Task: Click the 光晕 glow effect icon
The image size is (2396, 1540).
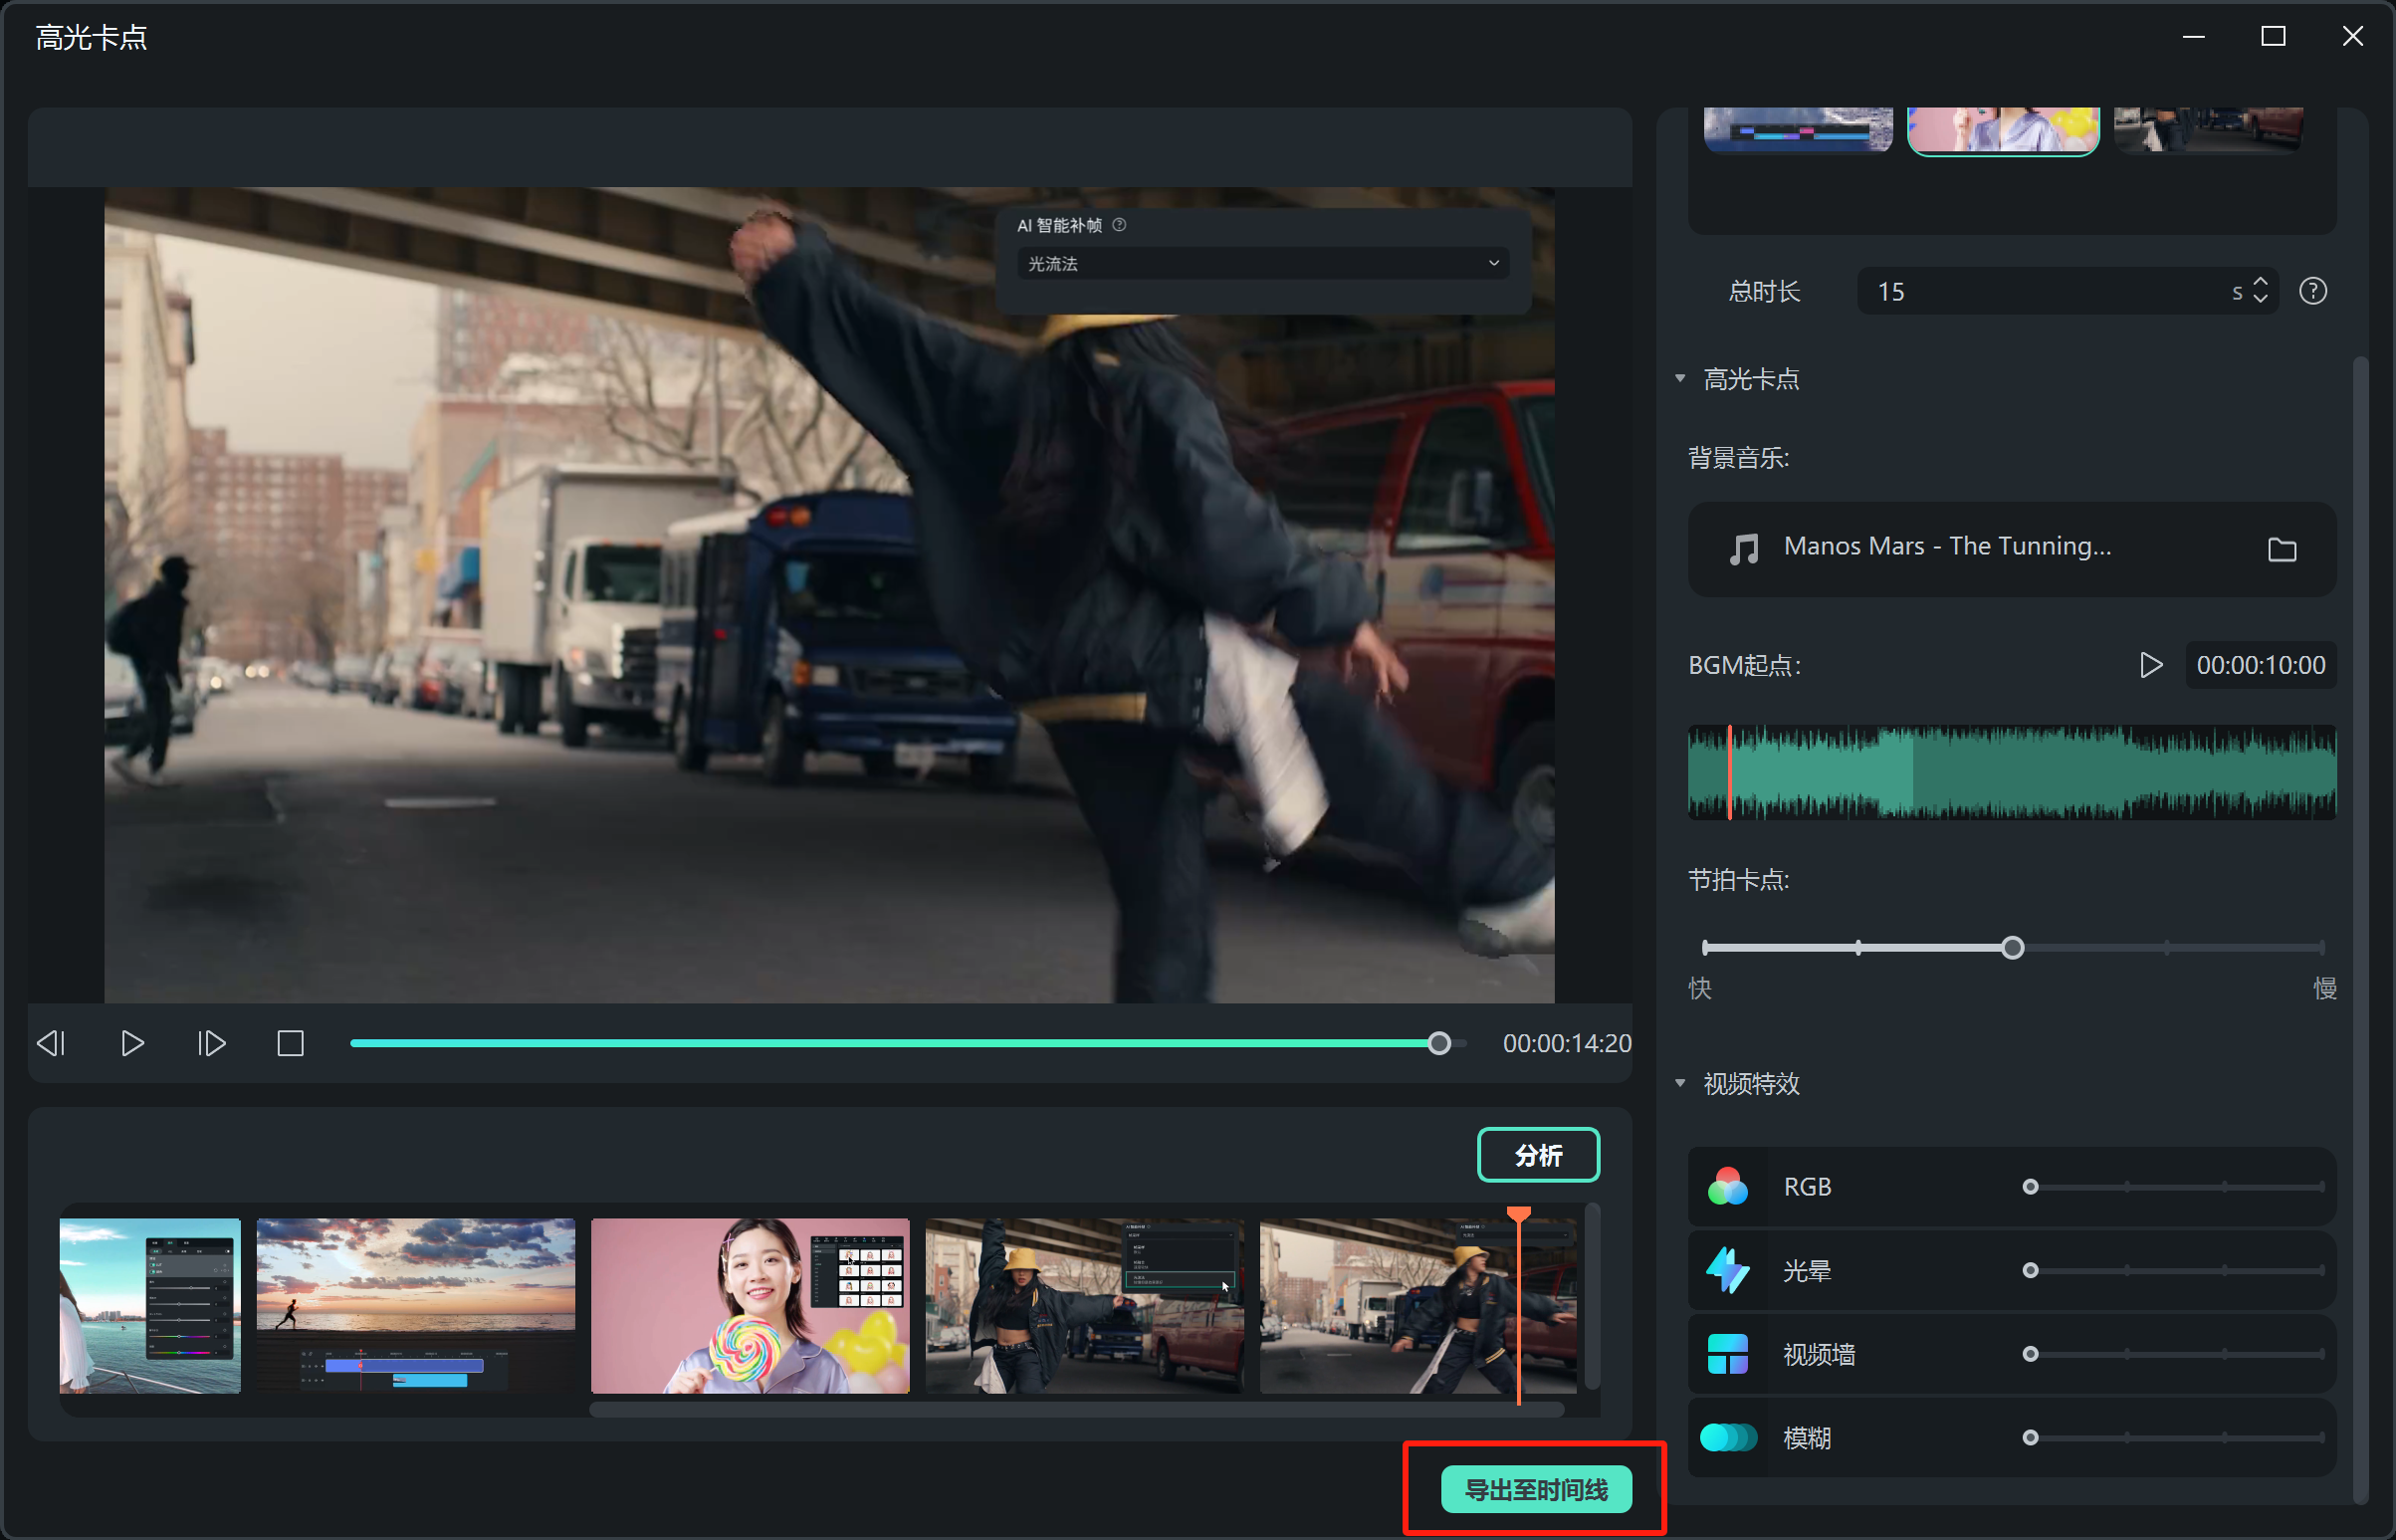Action: coord(1727,1271)
